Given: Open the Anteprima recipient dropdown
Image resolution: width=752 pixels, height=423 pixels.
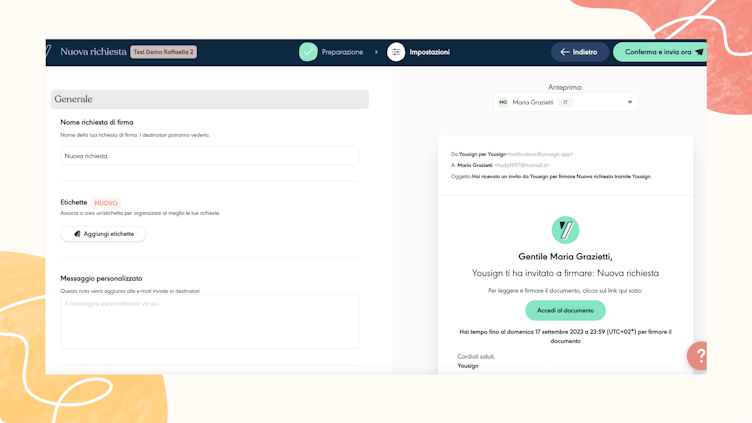Looking at the screenshot, I should pos(565,102).
